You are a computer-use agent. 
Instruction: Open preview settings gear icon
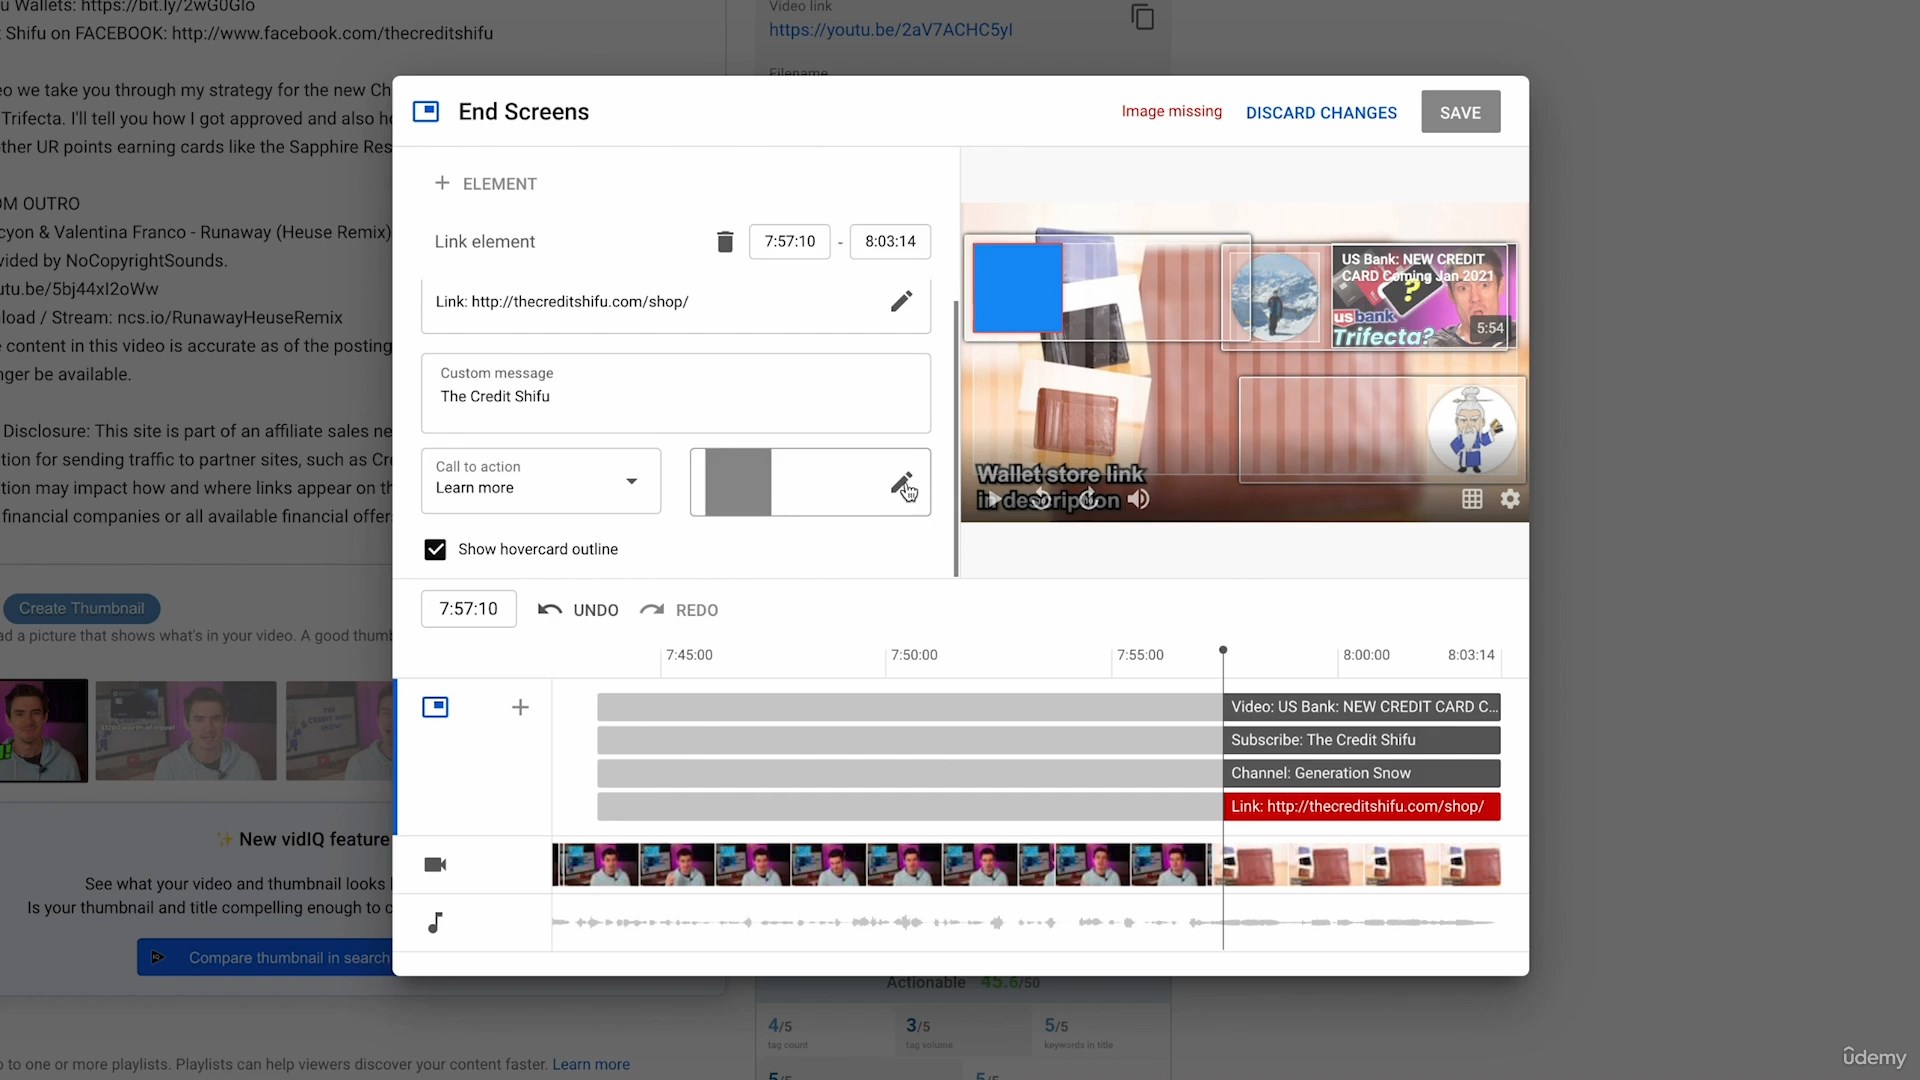coord(1510,499)
